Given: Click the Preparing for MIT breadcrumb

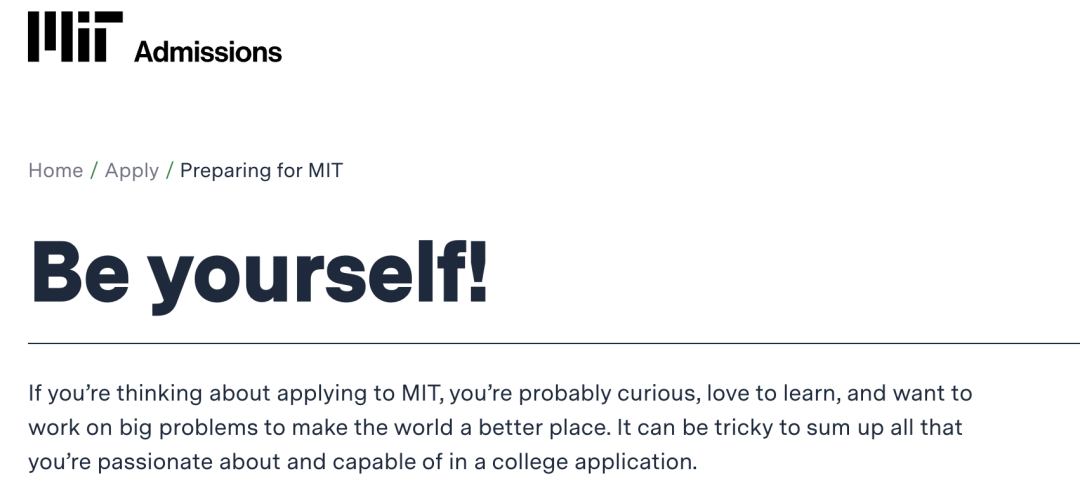Looking at the screenshot, I should (261, 170).
